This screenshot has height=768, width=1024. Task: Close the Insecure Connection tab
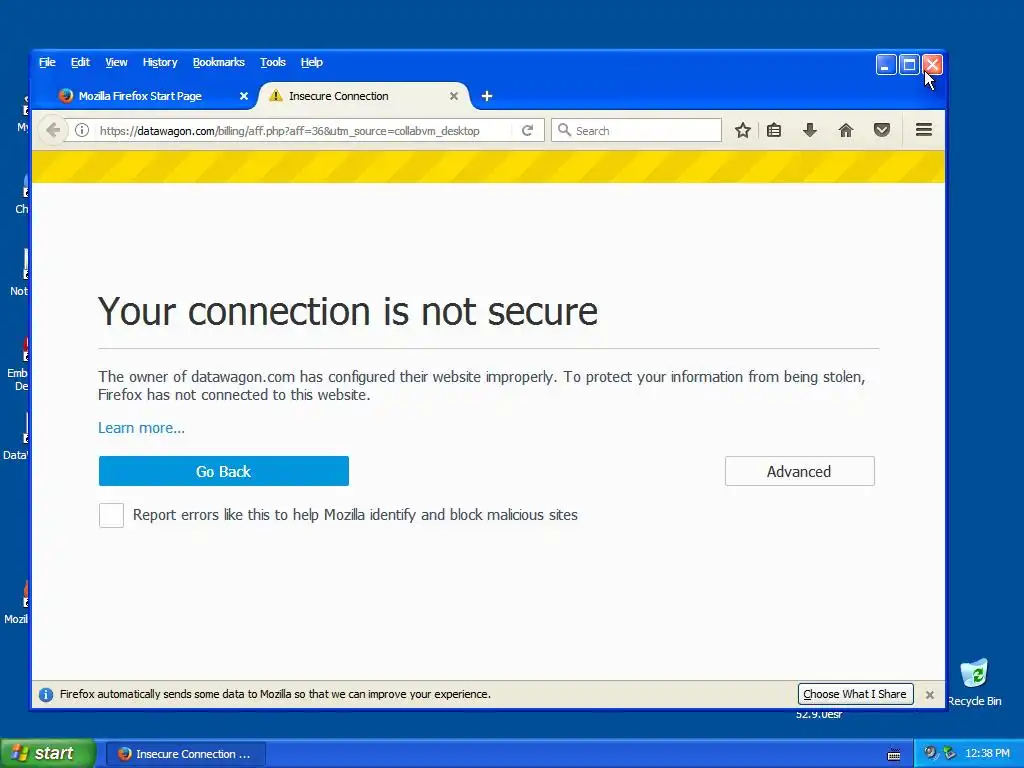pos(454,96)
